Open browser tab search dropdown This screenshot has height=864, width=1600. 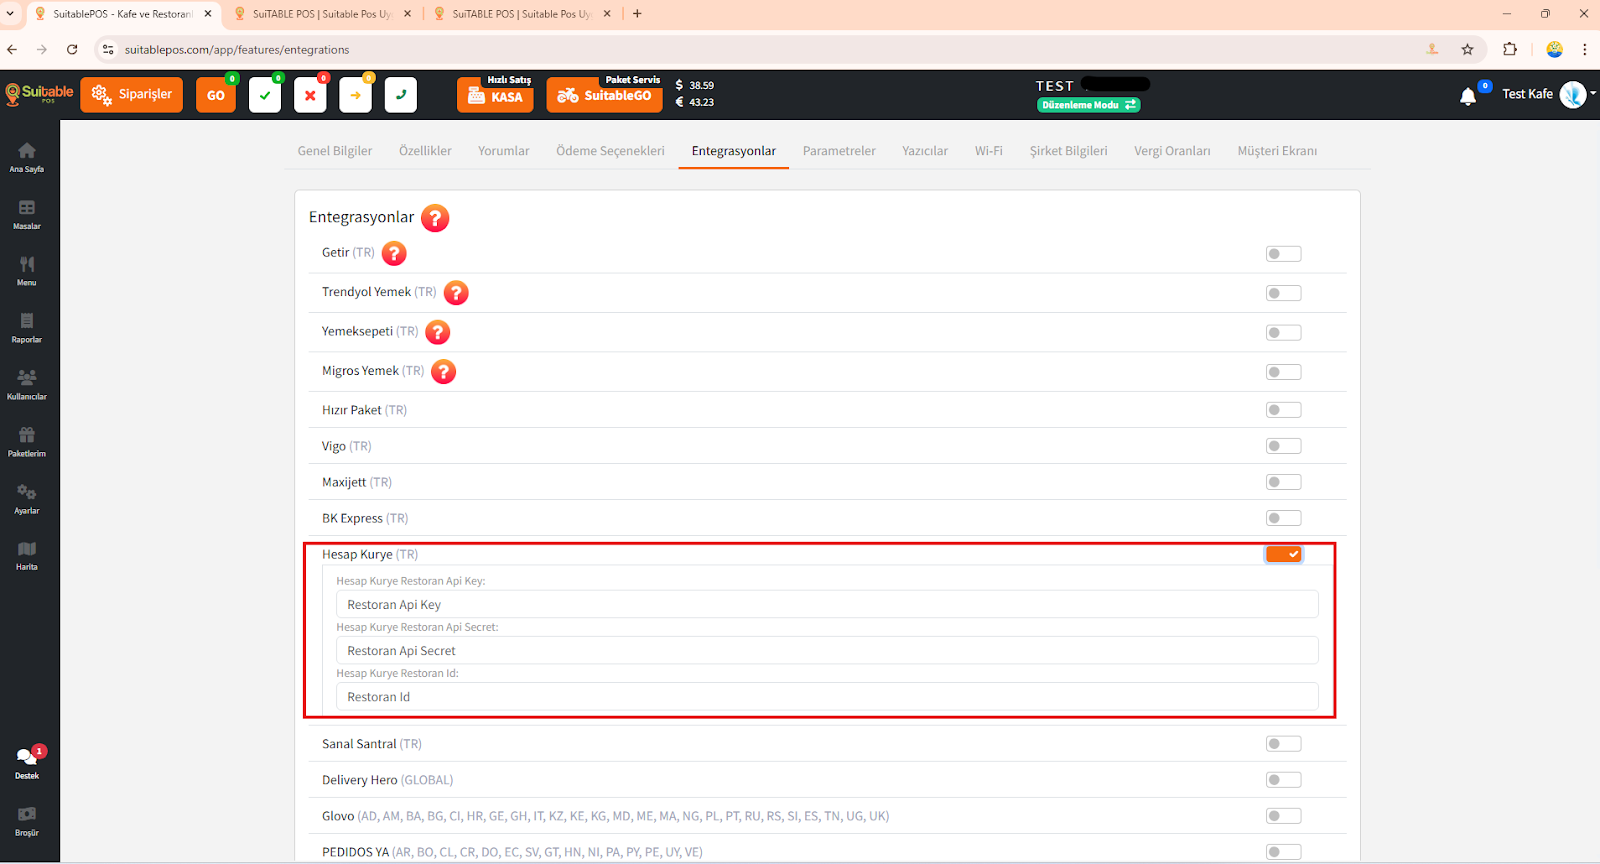pos(10,14)
